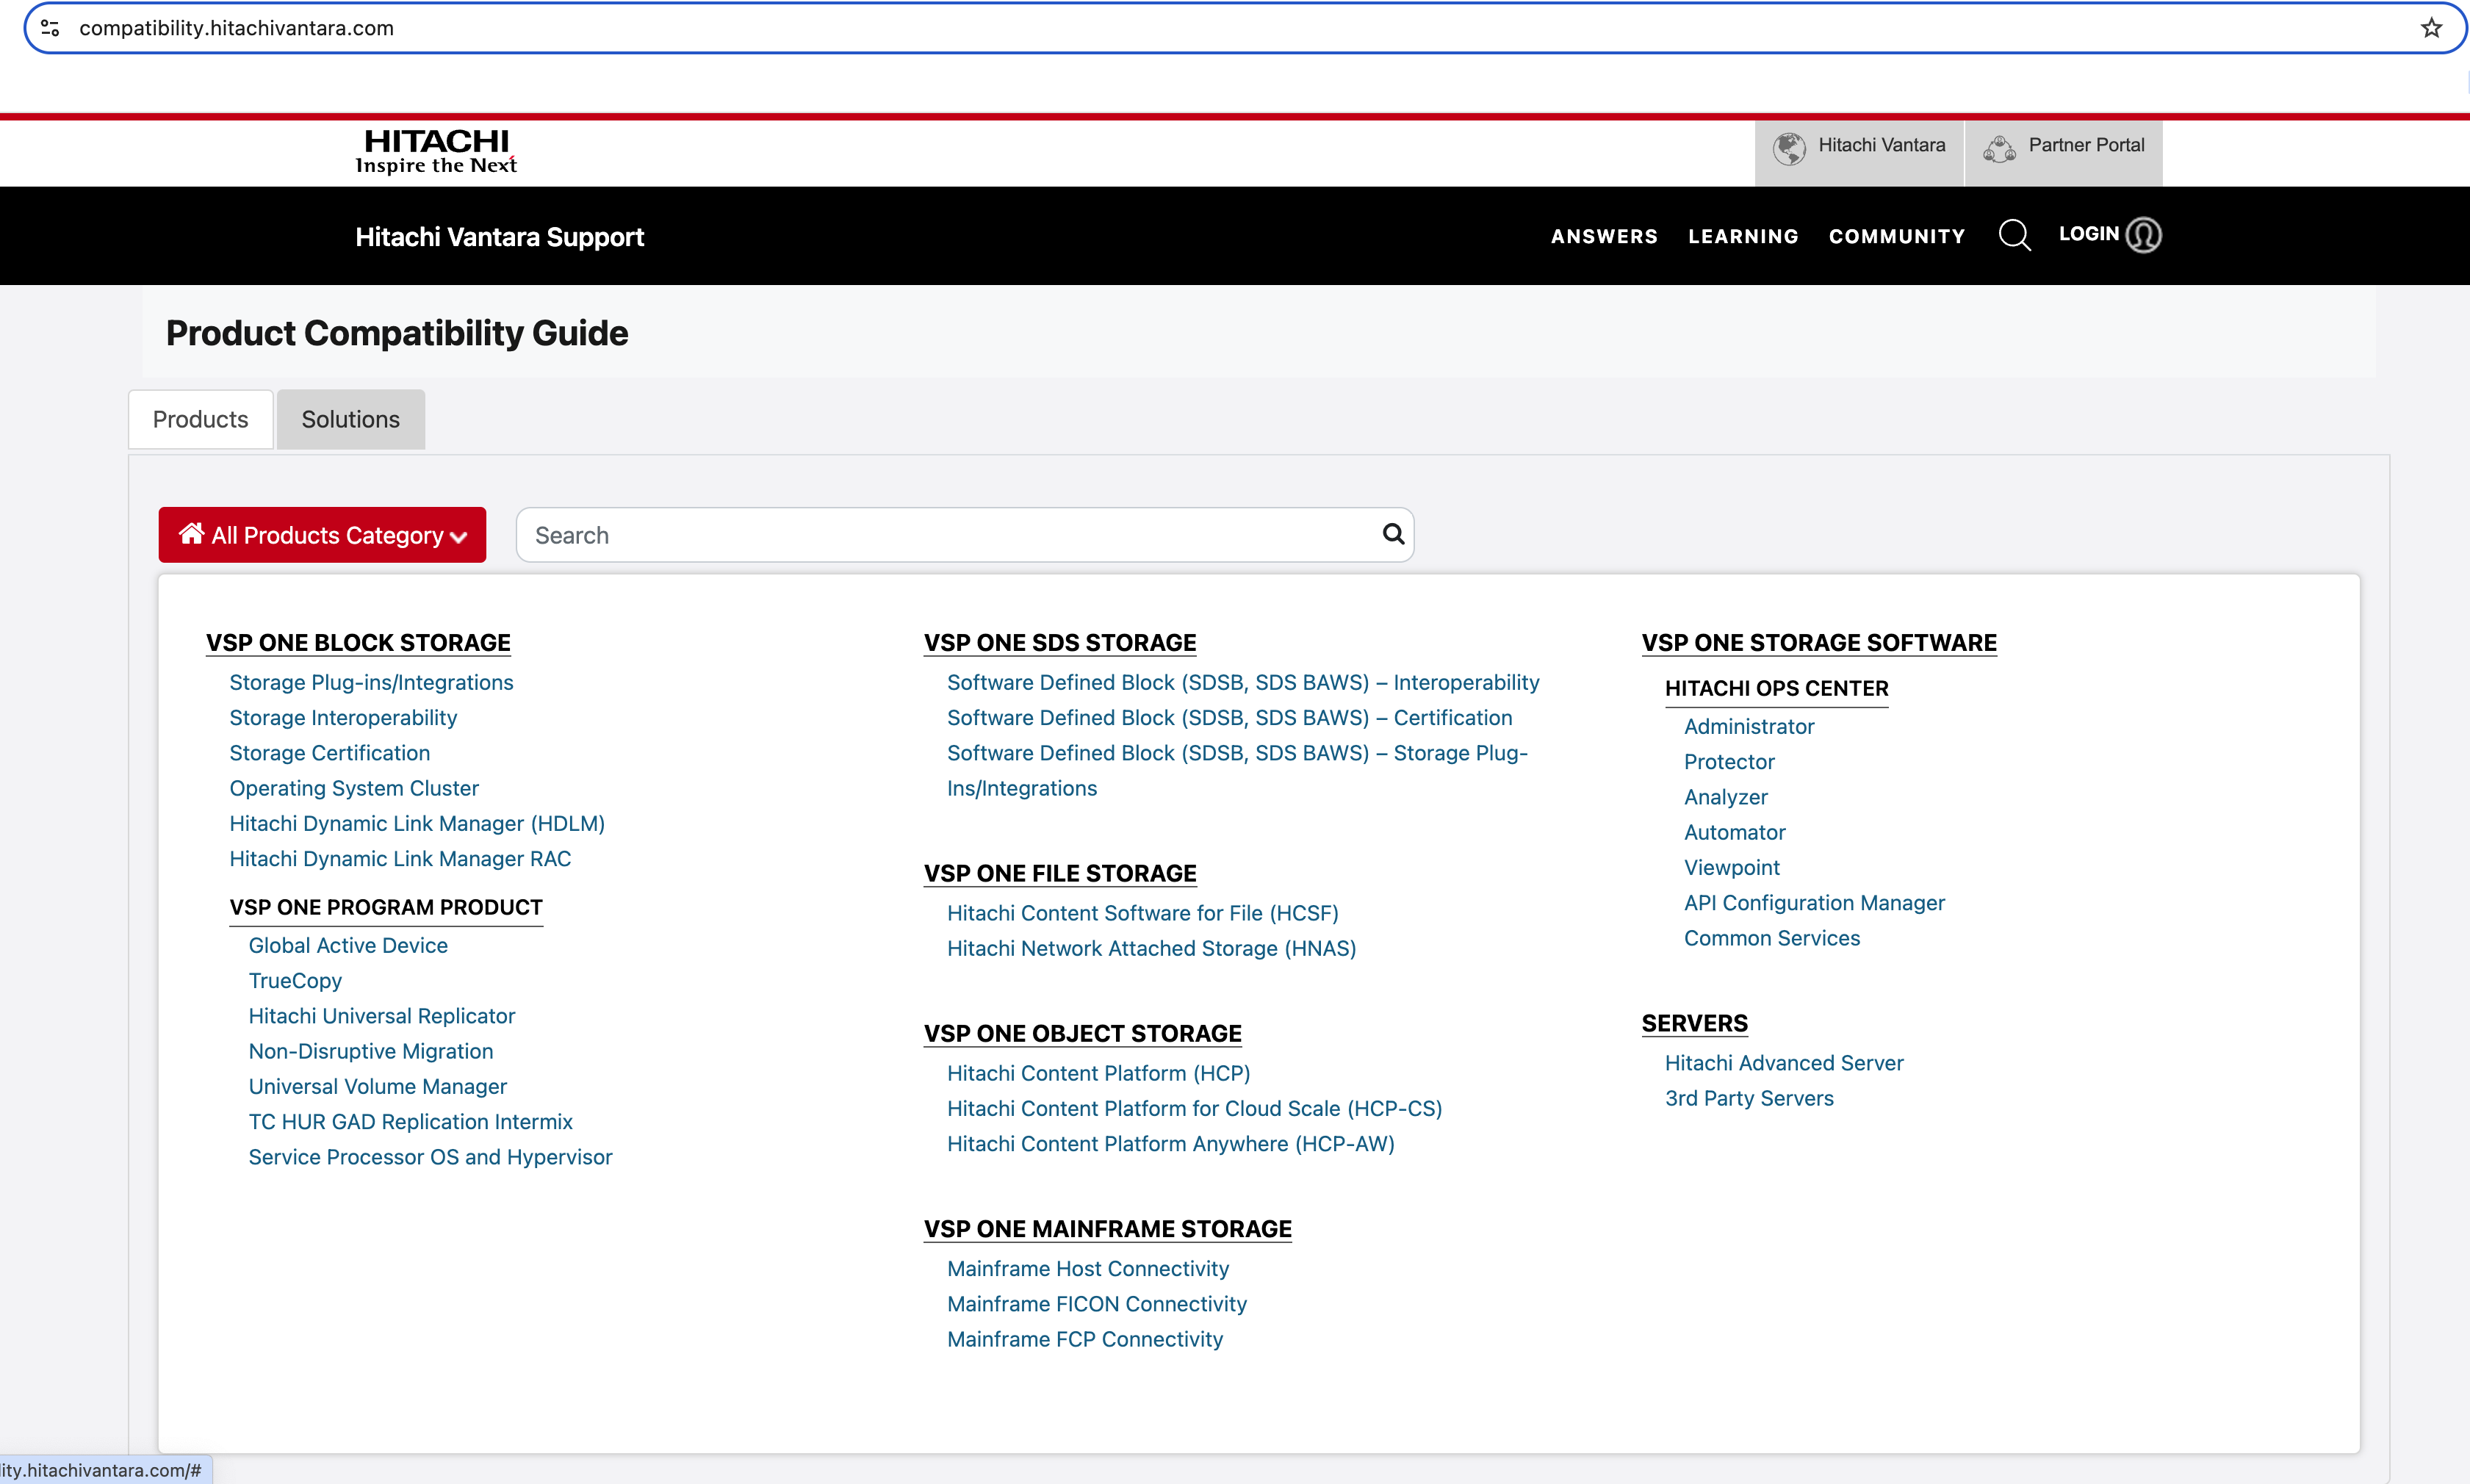
Task: Open the Hitachi Vantara Support title link
Action: pos(499,237)
